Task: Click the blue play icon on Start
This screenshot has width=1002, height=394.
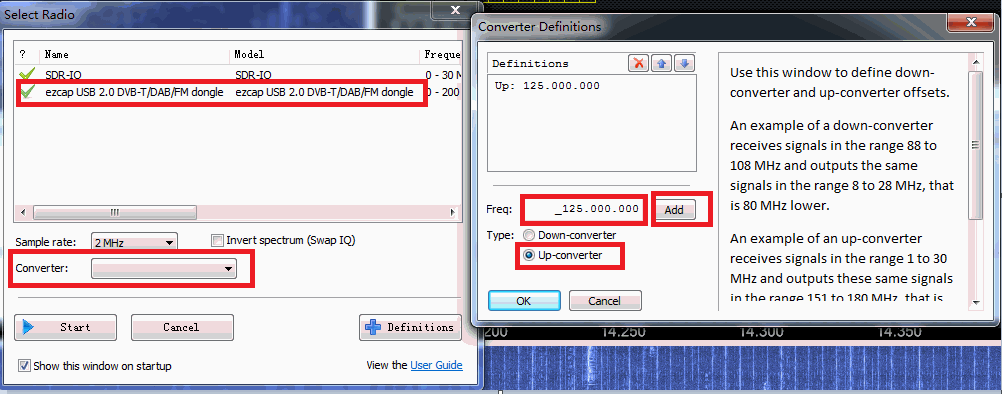Action: (x=27, y=327)
